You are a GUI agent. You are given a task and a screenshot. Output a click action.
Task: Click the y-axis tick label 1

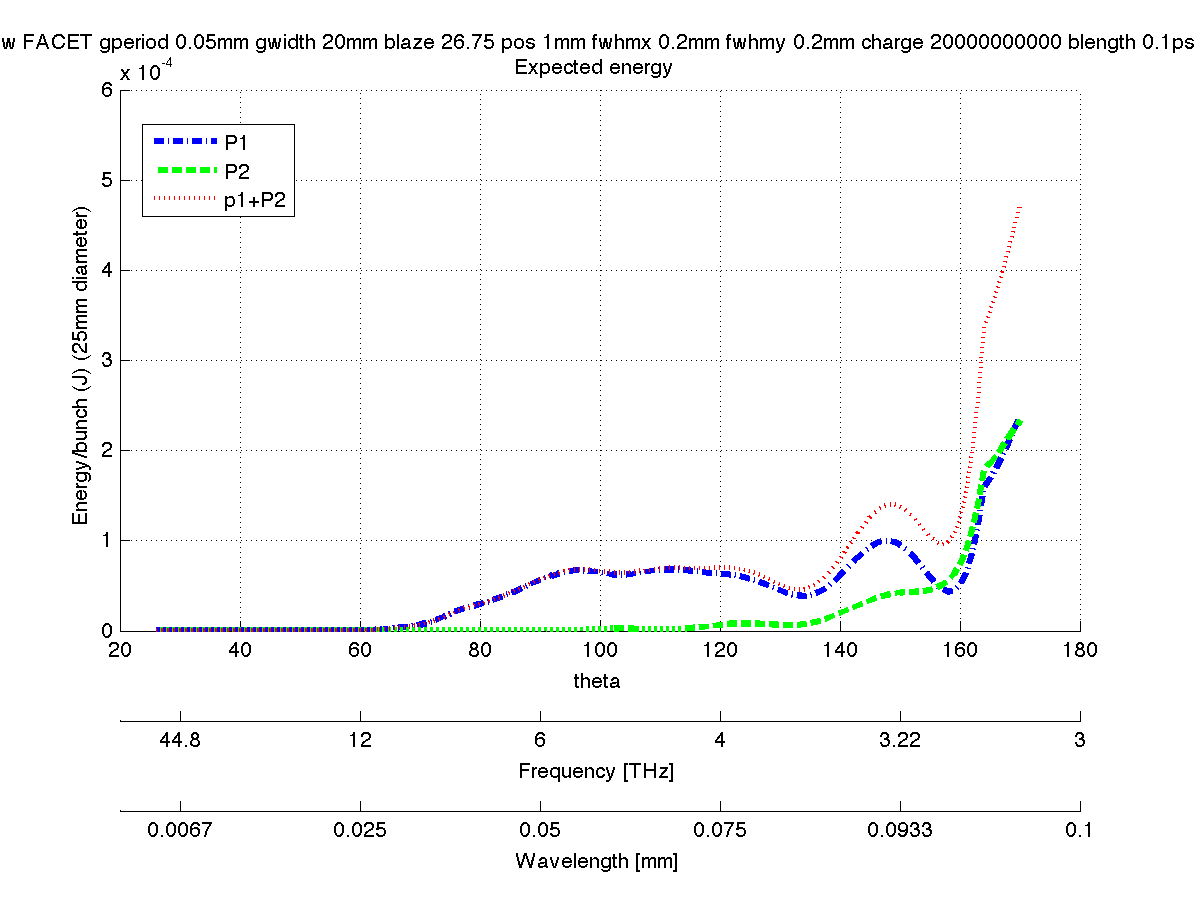(106, 541)
